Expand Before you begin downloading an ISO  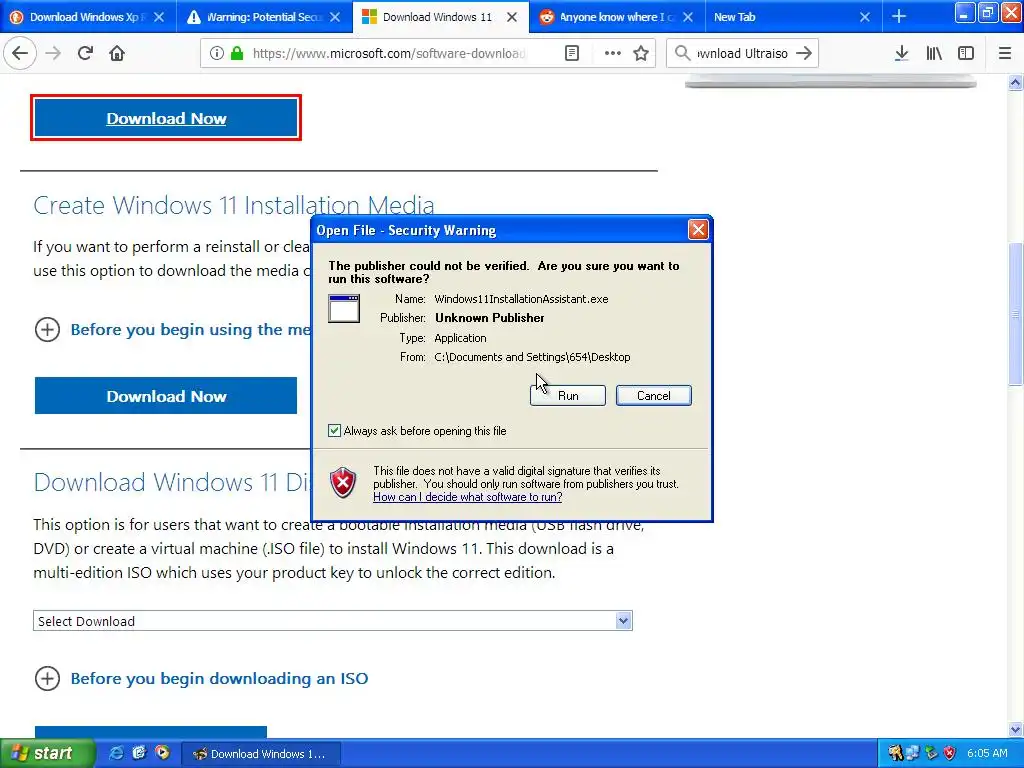(47, 679)
